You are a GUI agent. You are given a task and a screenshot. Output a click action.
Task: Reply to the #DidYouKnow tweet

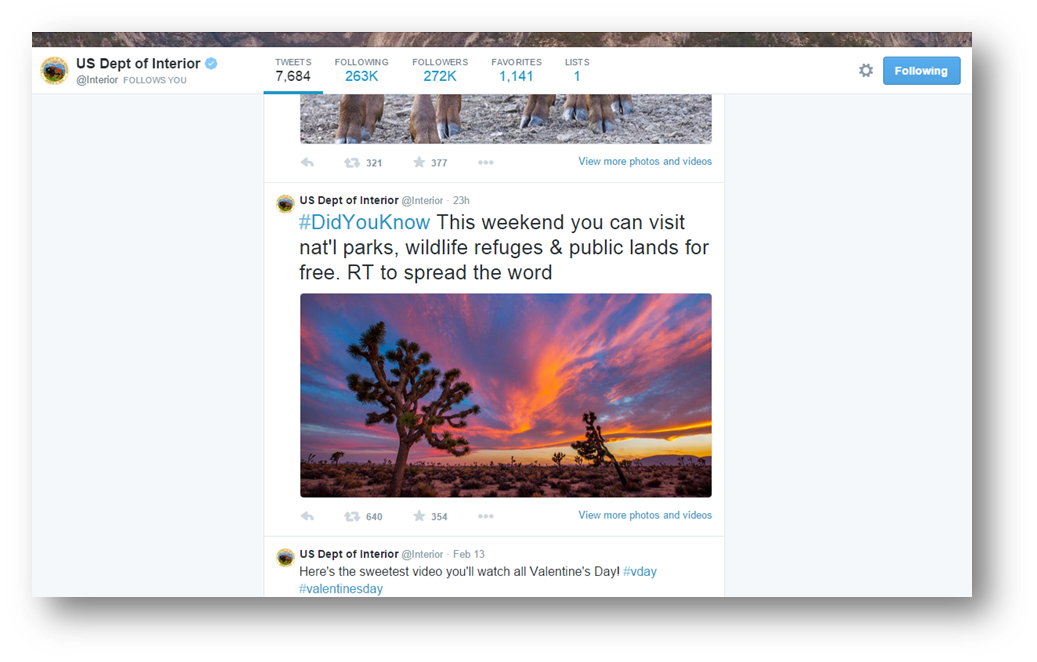(308, 516)
